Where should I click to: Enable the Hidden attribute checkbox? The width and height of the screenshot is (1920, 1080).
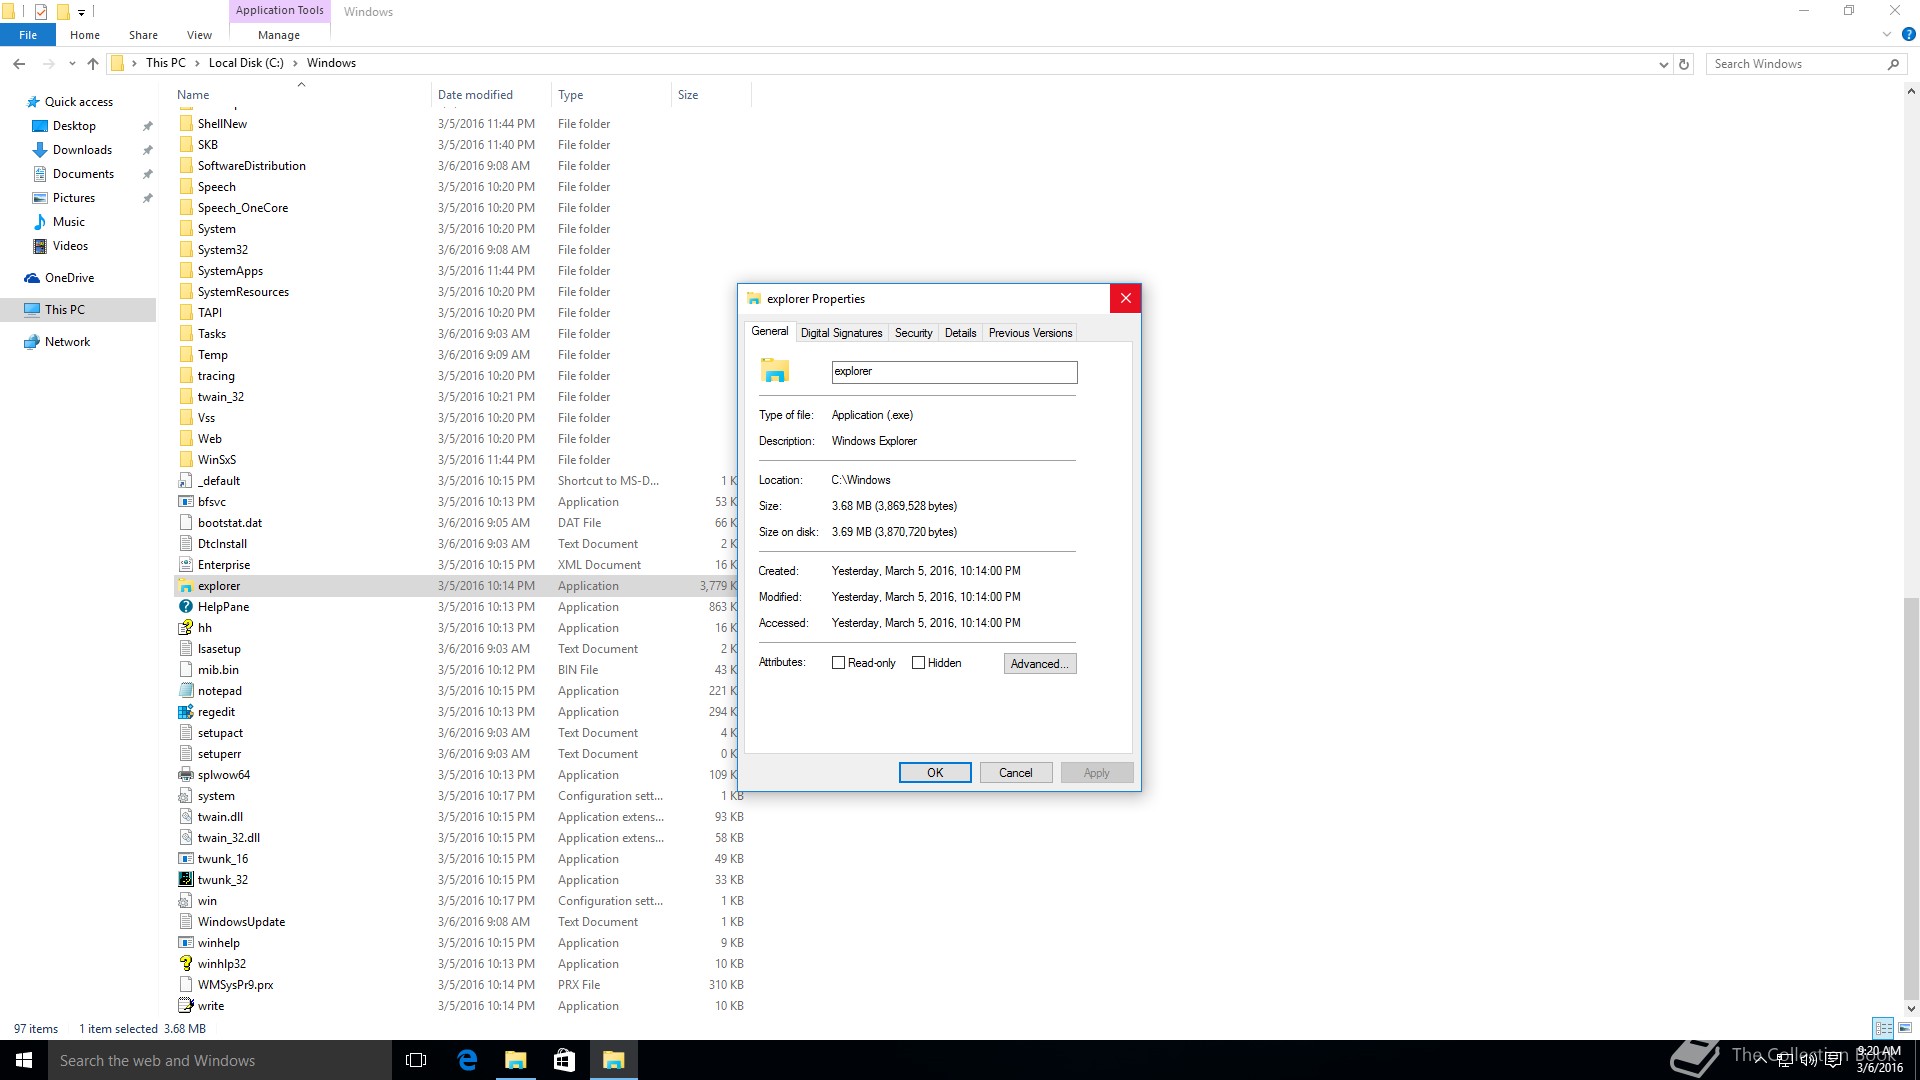pyautogui.click(x=918, y=663)
